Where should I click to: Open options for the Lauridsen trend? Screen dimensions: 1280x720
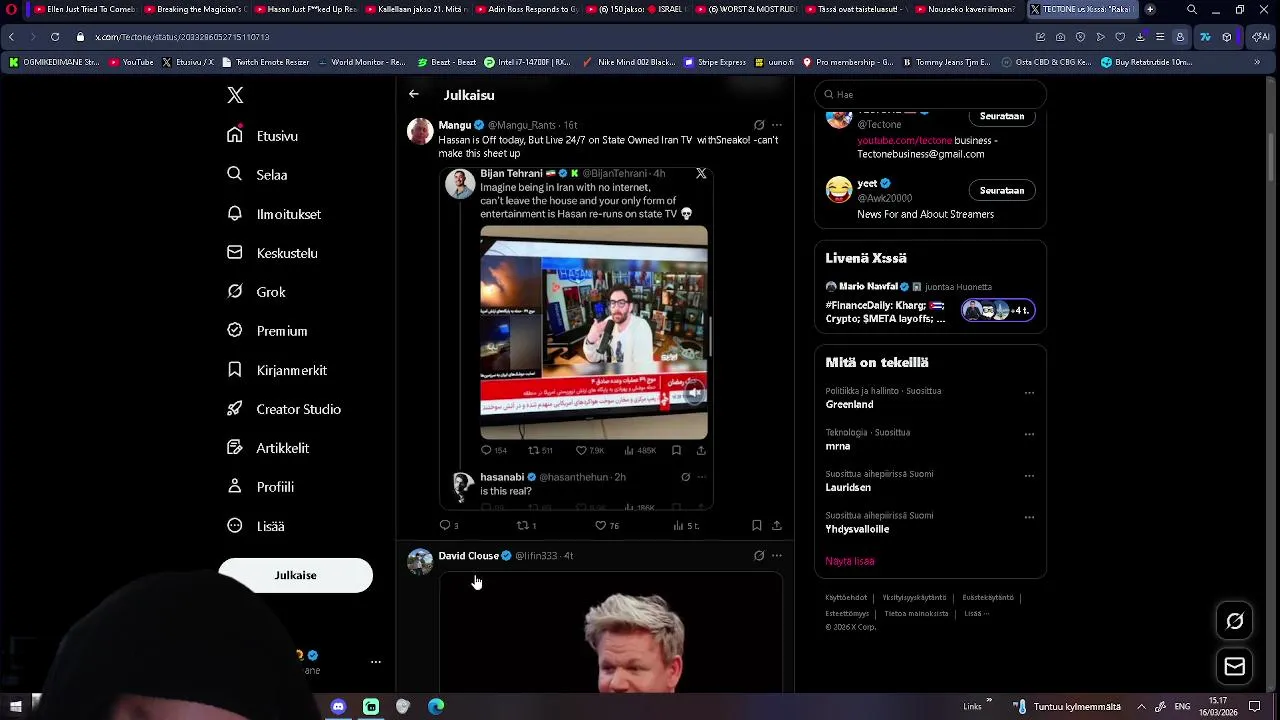(x=1029, y=476)
